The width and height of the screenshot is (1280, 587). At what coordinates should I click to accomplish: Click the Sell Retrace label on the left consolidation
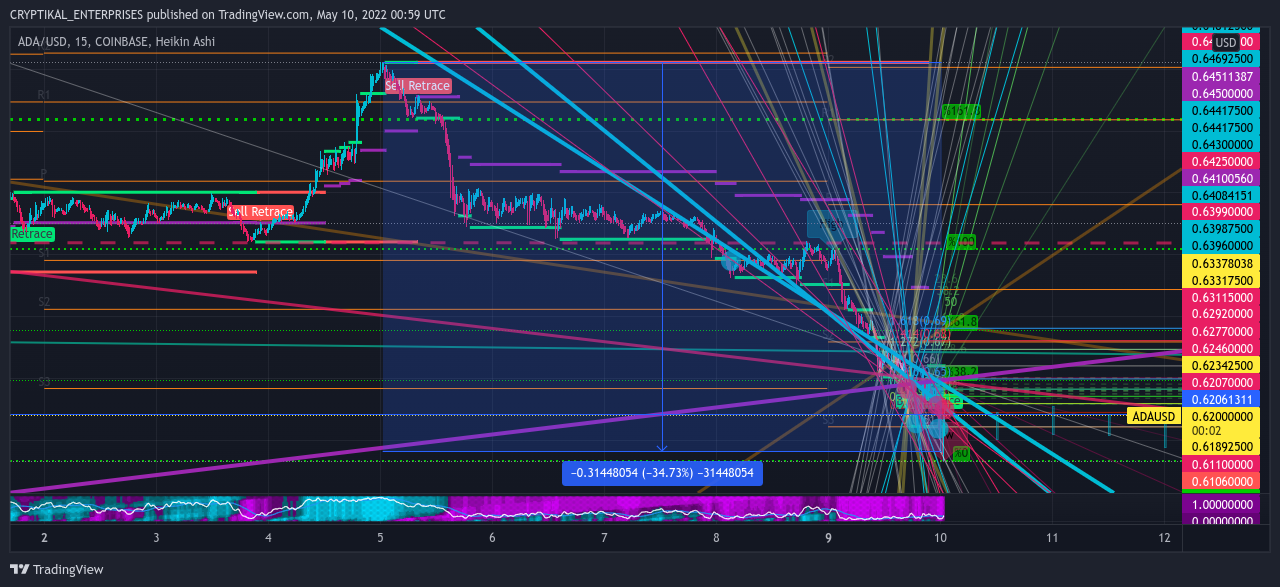click(260, 212)
